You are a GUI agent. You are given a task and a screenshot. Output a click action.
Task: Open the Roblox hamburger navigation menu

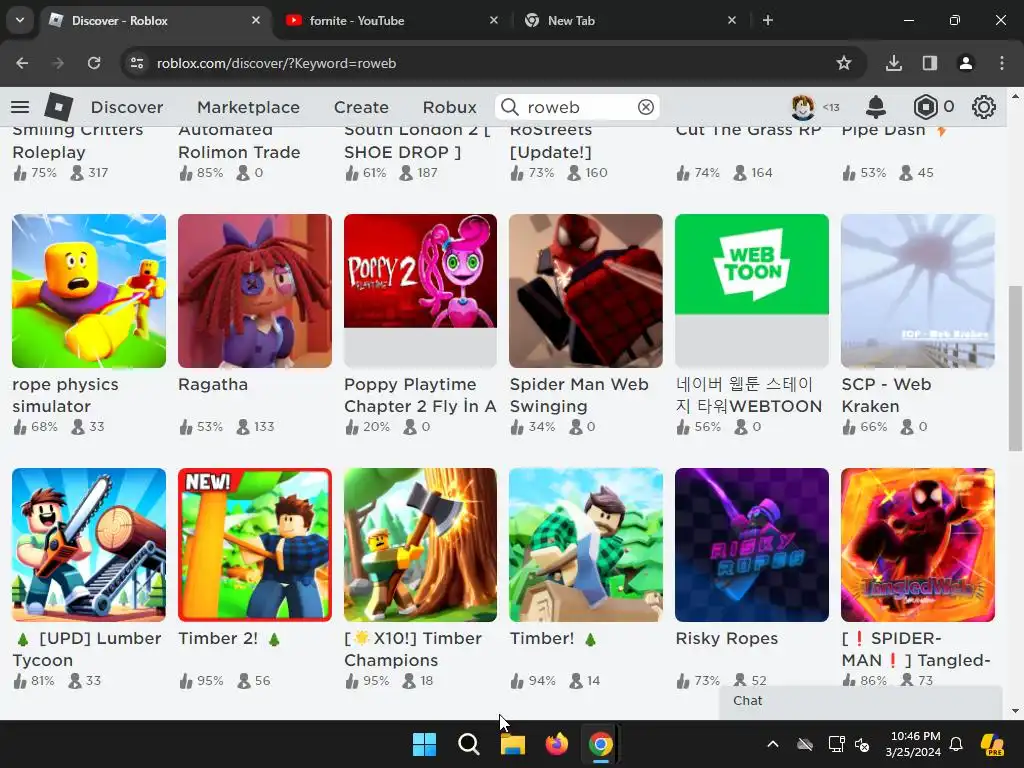[x=20, y=107]
